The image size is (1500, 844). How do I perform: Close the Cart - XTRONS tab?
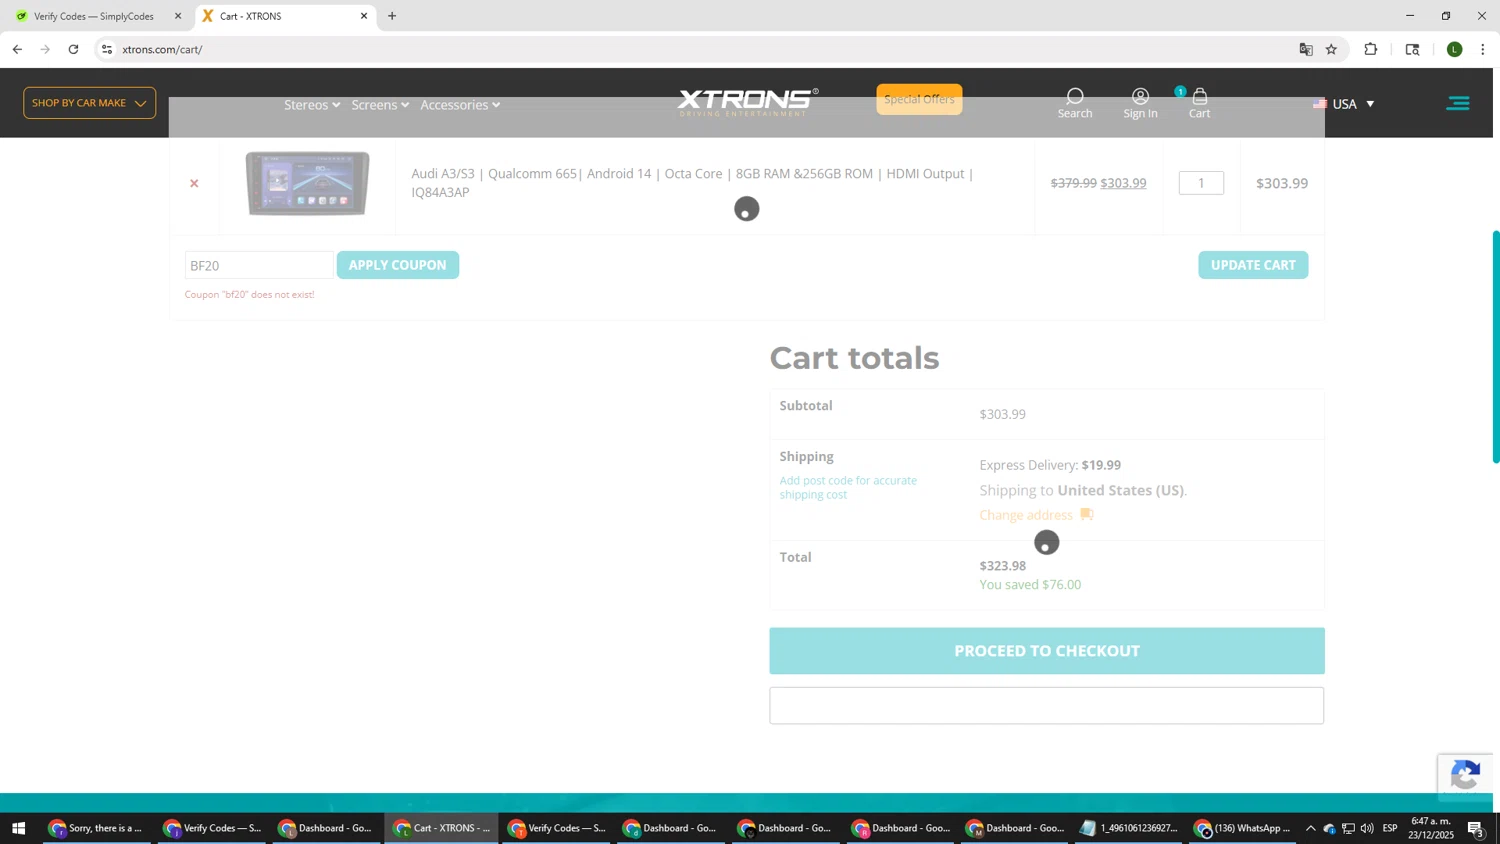point(364,16)
